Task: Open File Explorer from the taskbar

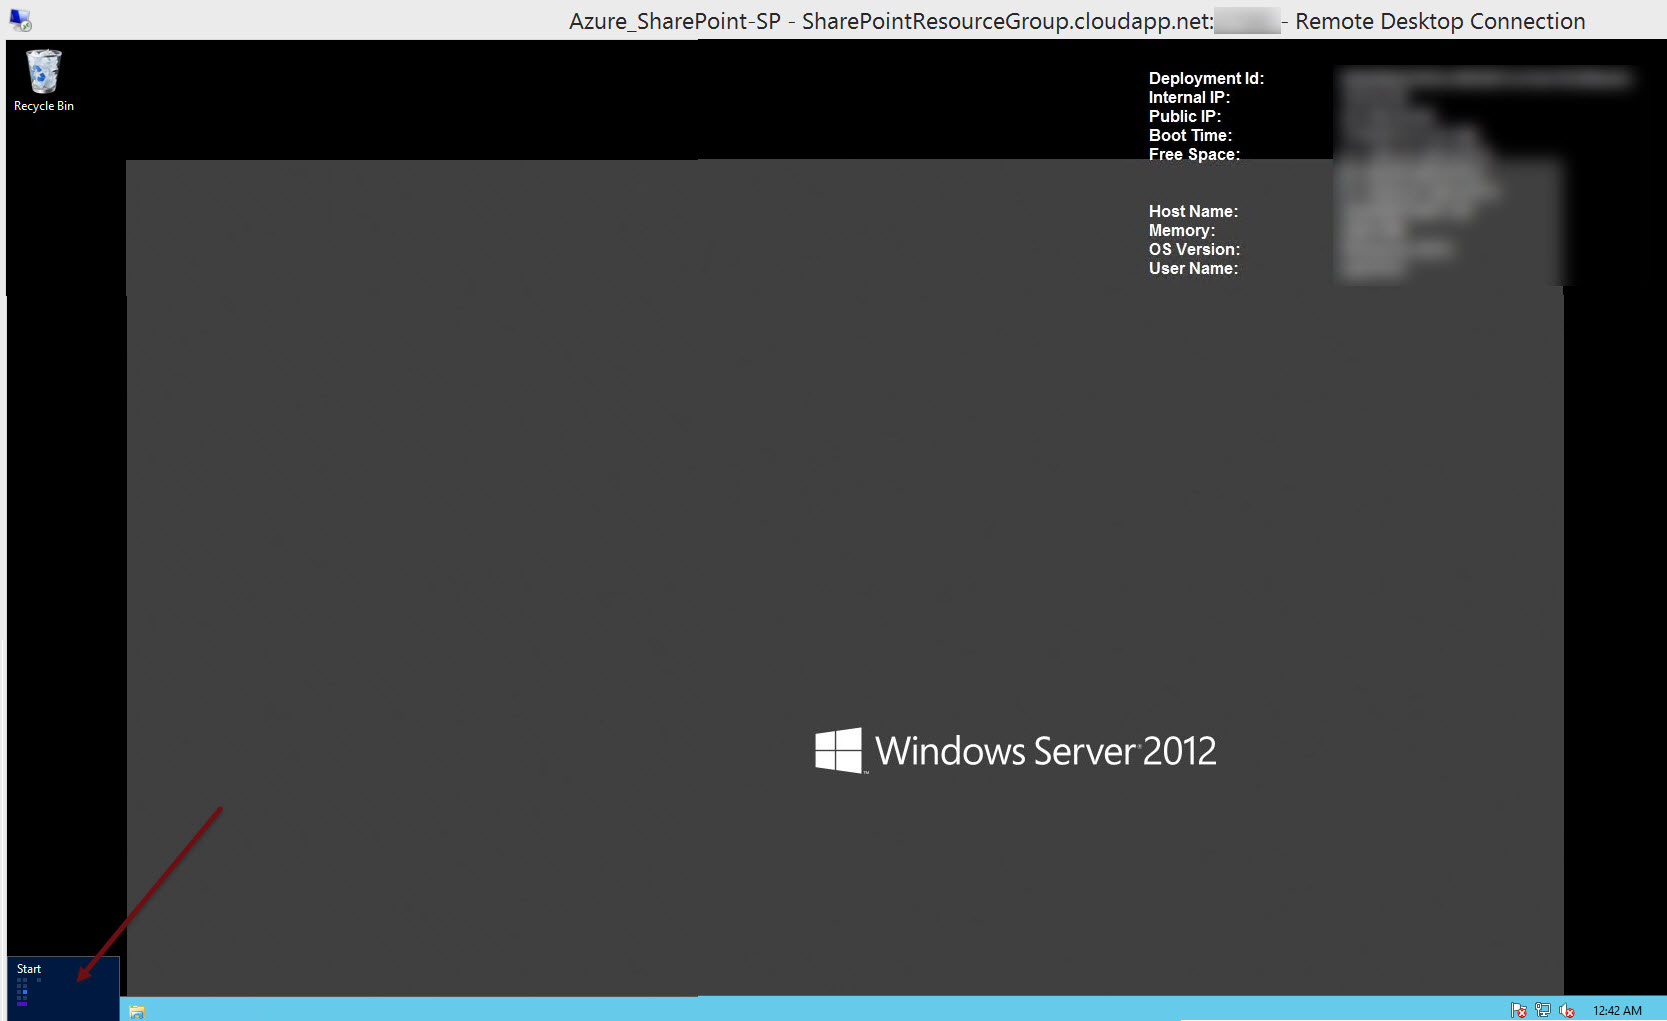Action: click(x=137, y=1011)
